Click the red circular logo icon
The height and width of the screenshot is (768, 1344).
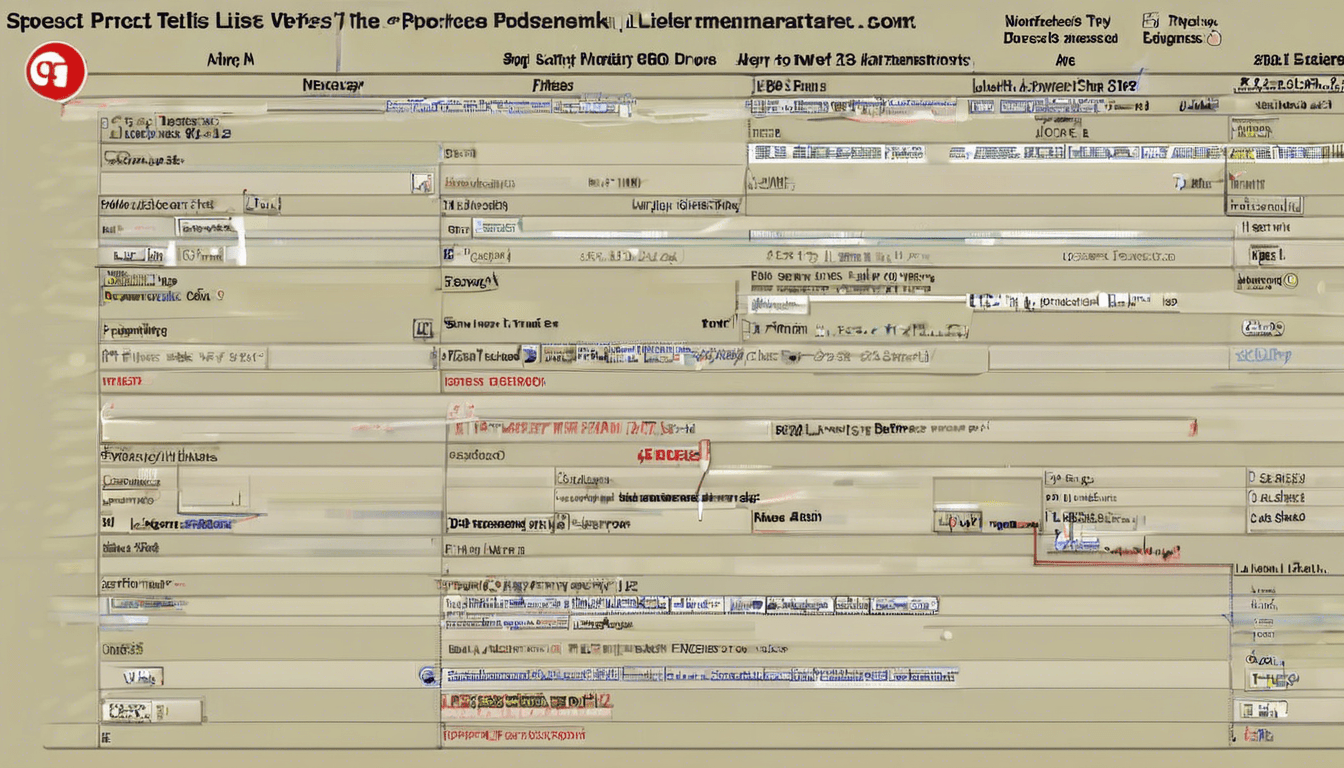click(x=56, y=71)
